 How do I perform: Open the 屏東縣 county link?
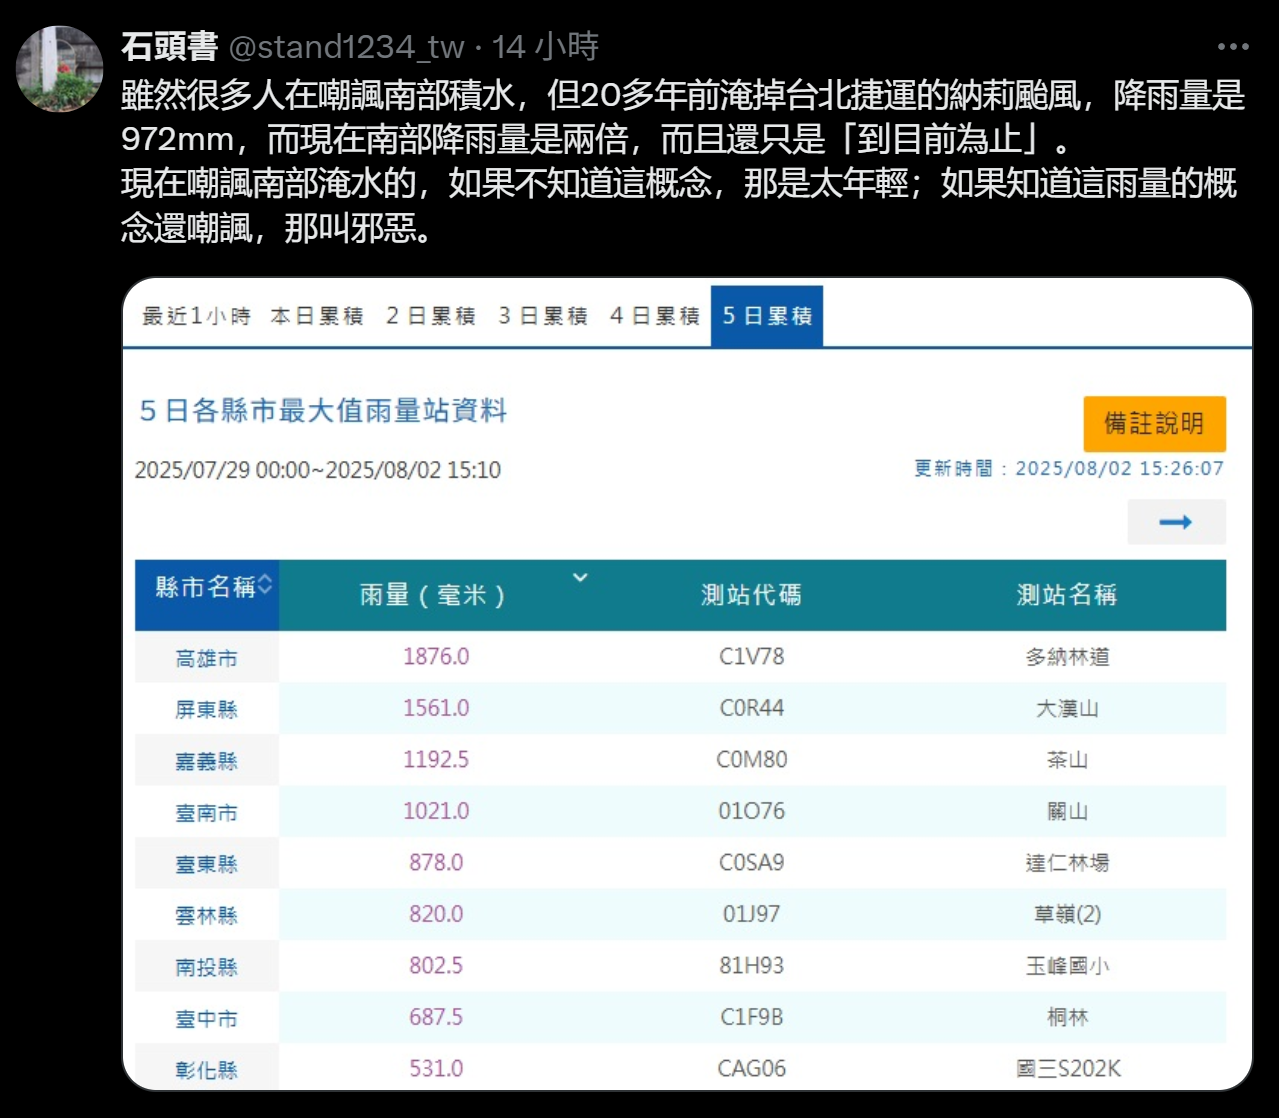click(207, 709)
